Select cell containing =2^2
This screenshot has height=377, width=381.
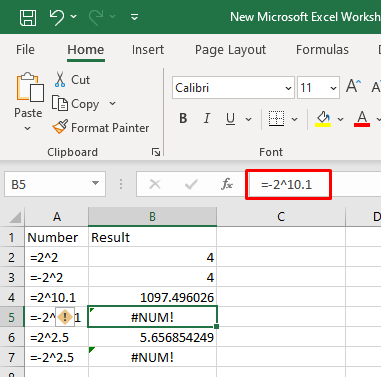pyautogui.click(x=56, y=257)
